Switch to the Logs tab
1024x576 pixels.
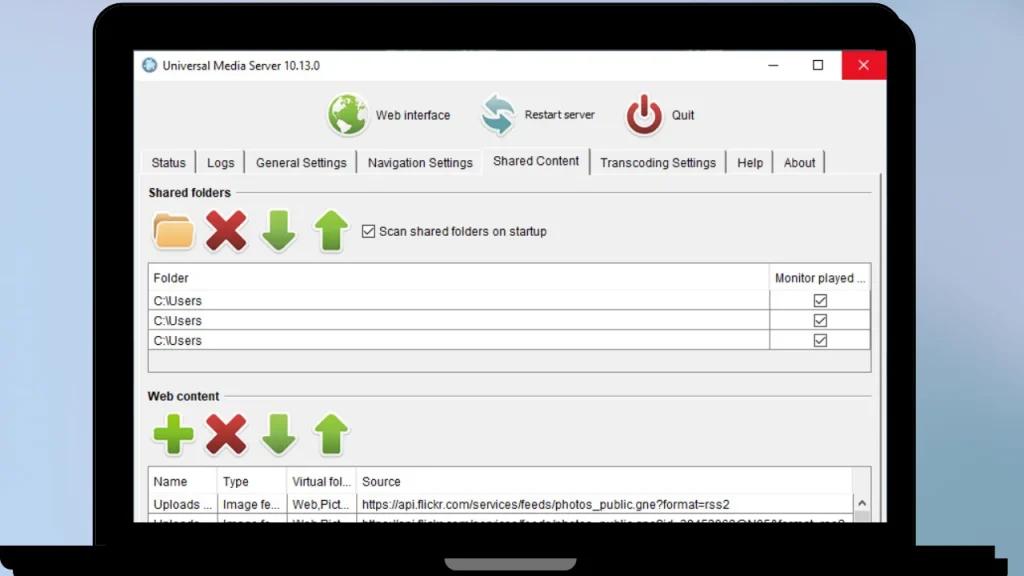(221, 163)
